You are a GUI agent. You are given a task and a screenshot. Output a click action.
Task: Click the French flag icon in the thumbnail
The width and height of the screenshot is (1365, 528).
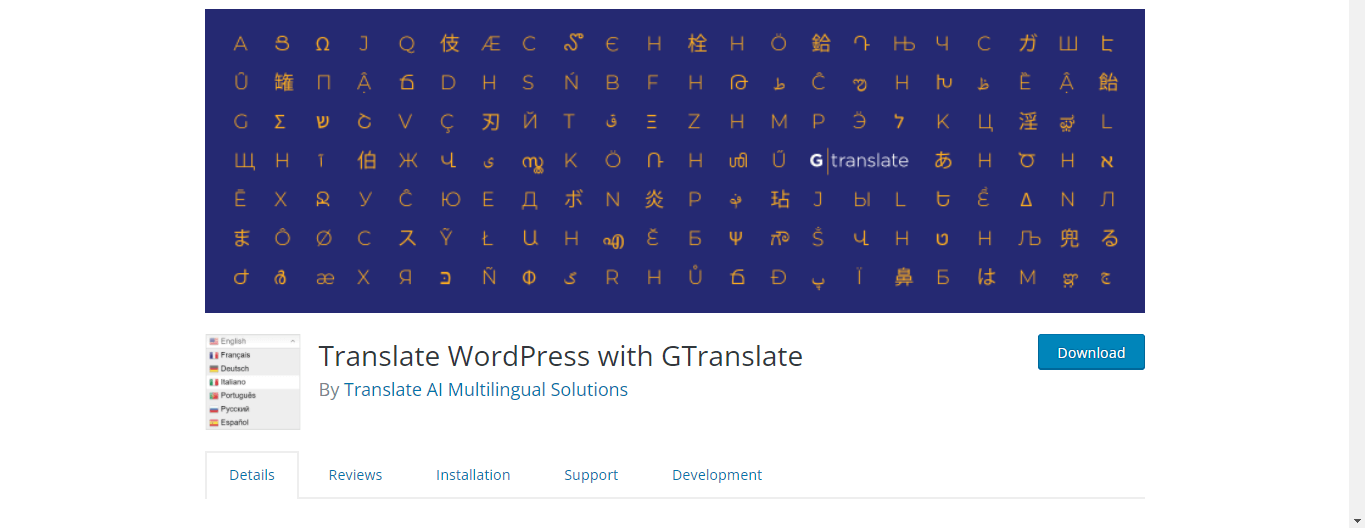[x=213, y=355]
